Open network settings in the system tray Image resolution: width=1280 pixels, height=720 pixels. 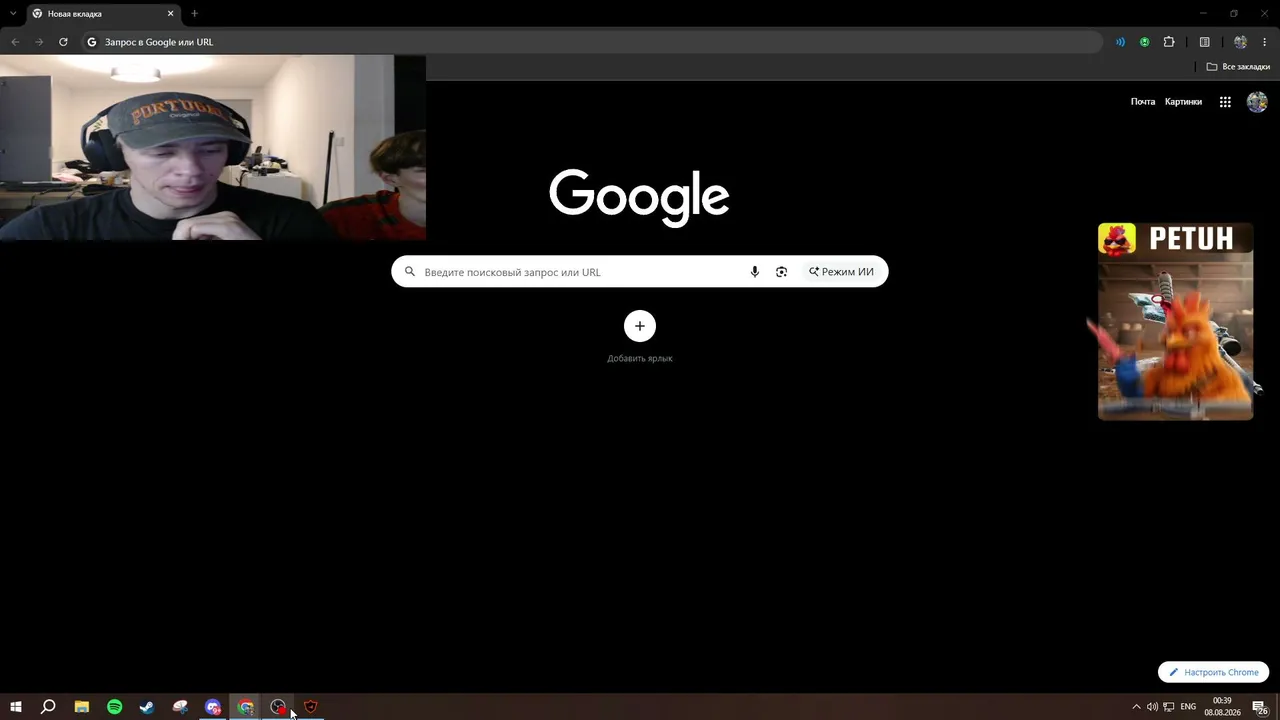point(1169,707)
